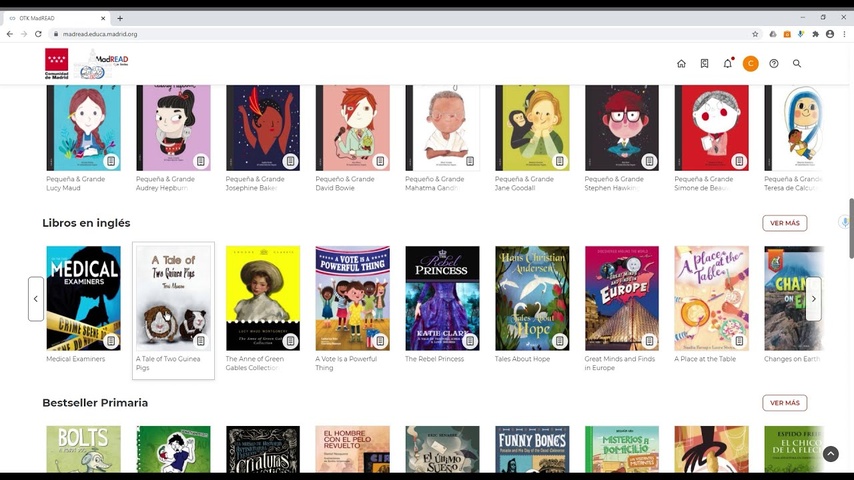Click VER MÁS for Libros en inglés
The width and height of the screenshot is (854, 480).
pos(785,223)
